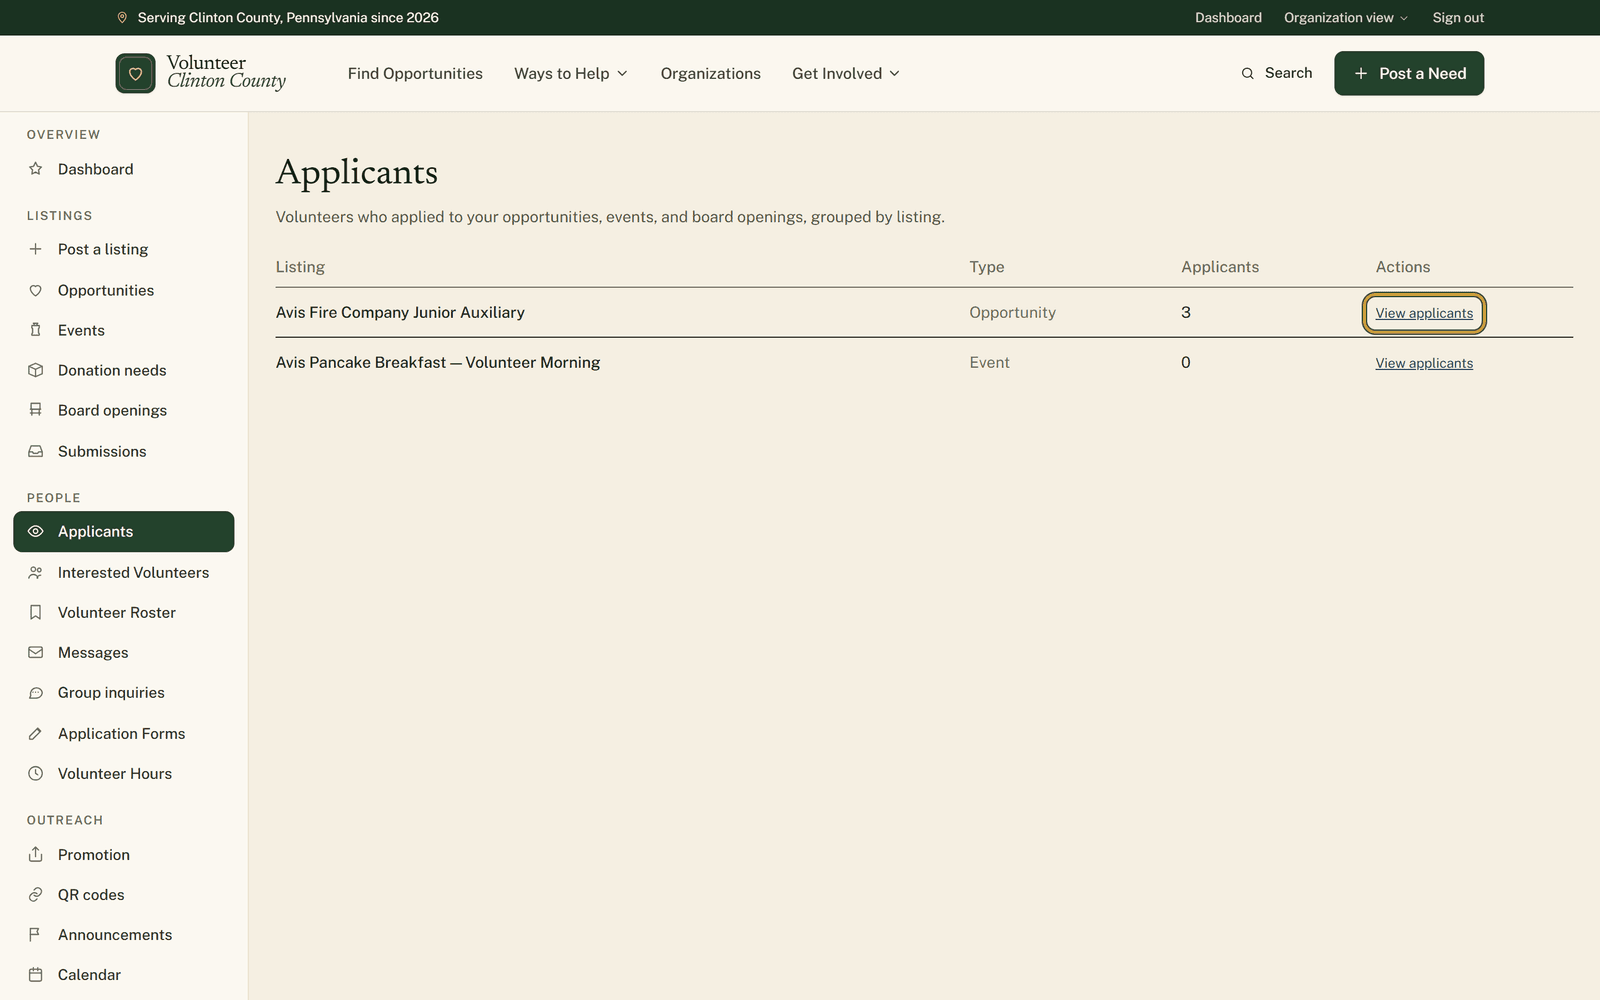The image size is (1600, 1000).
Task: Click the star icon next to Dashboard
Action: click(x=36, y=169)
